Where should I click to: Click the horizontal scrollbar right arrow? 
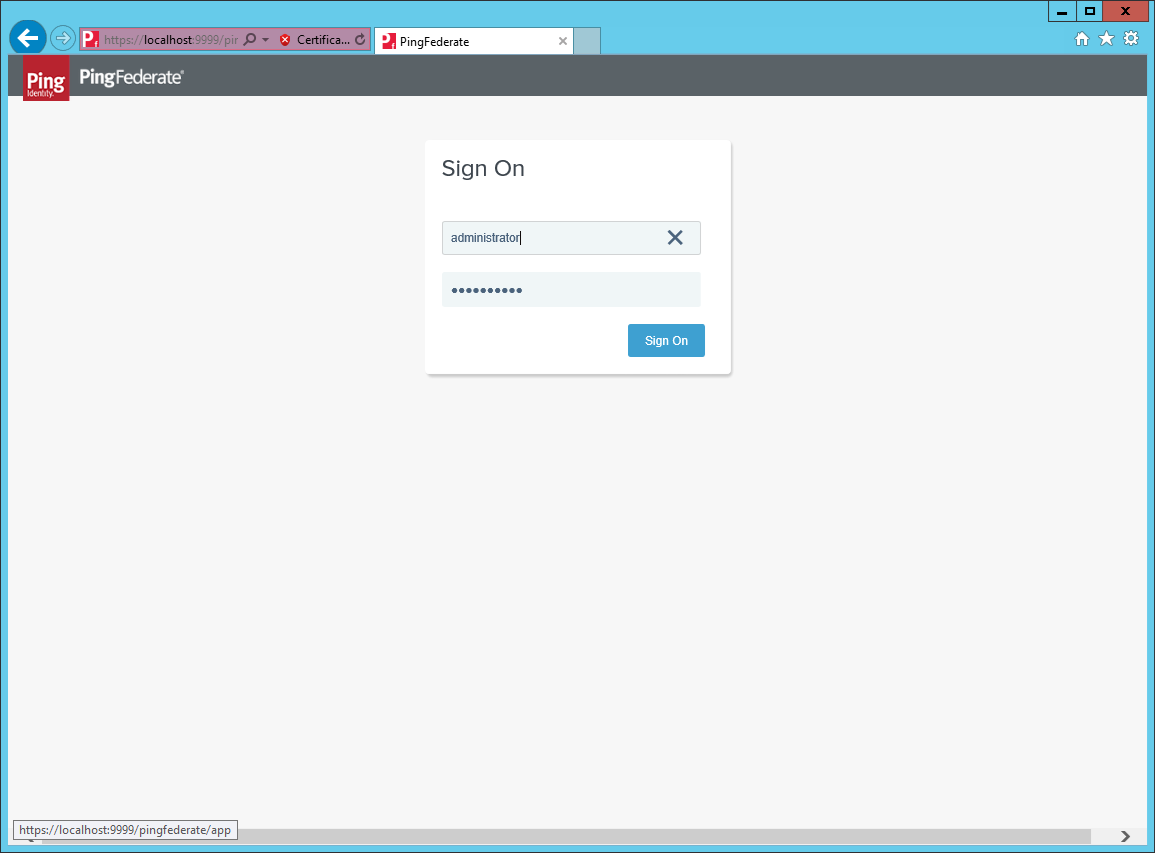coord(1125,836)
